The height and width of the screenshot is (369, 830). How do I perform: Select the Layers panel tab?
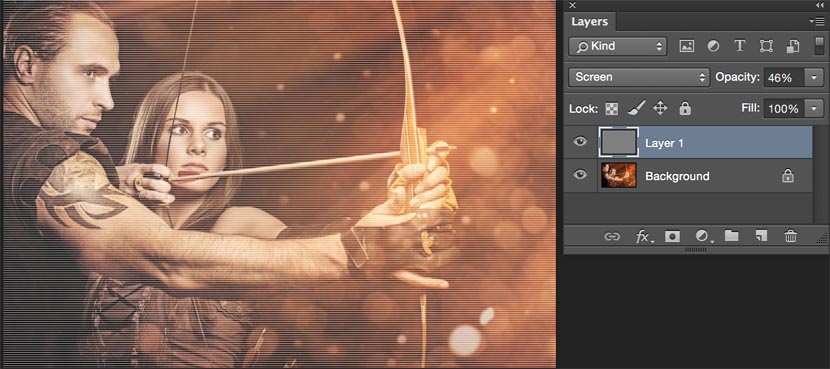[x=589, y=22]
